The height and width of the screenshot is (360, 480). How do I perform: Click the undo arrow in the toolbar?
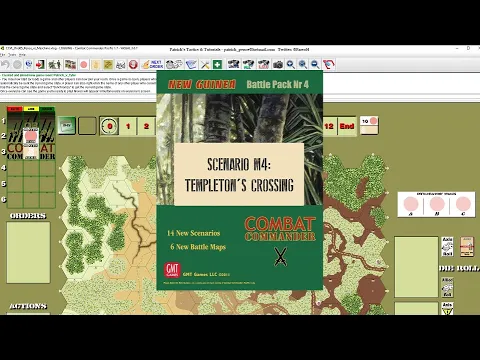5,64
